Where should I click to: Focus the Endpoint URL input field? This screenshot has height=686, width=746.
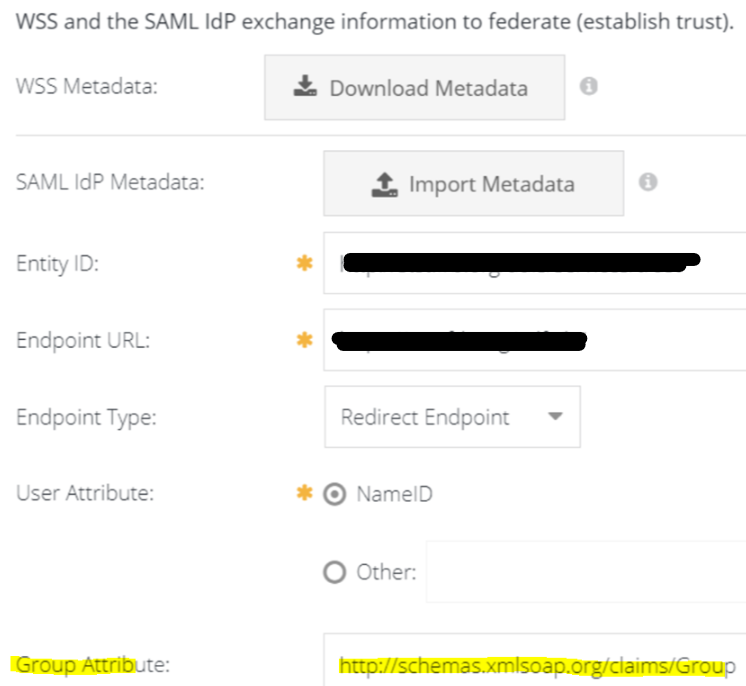point(534,341)
